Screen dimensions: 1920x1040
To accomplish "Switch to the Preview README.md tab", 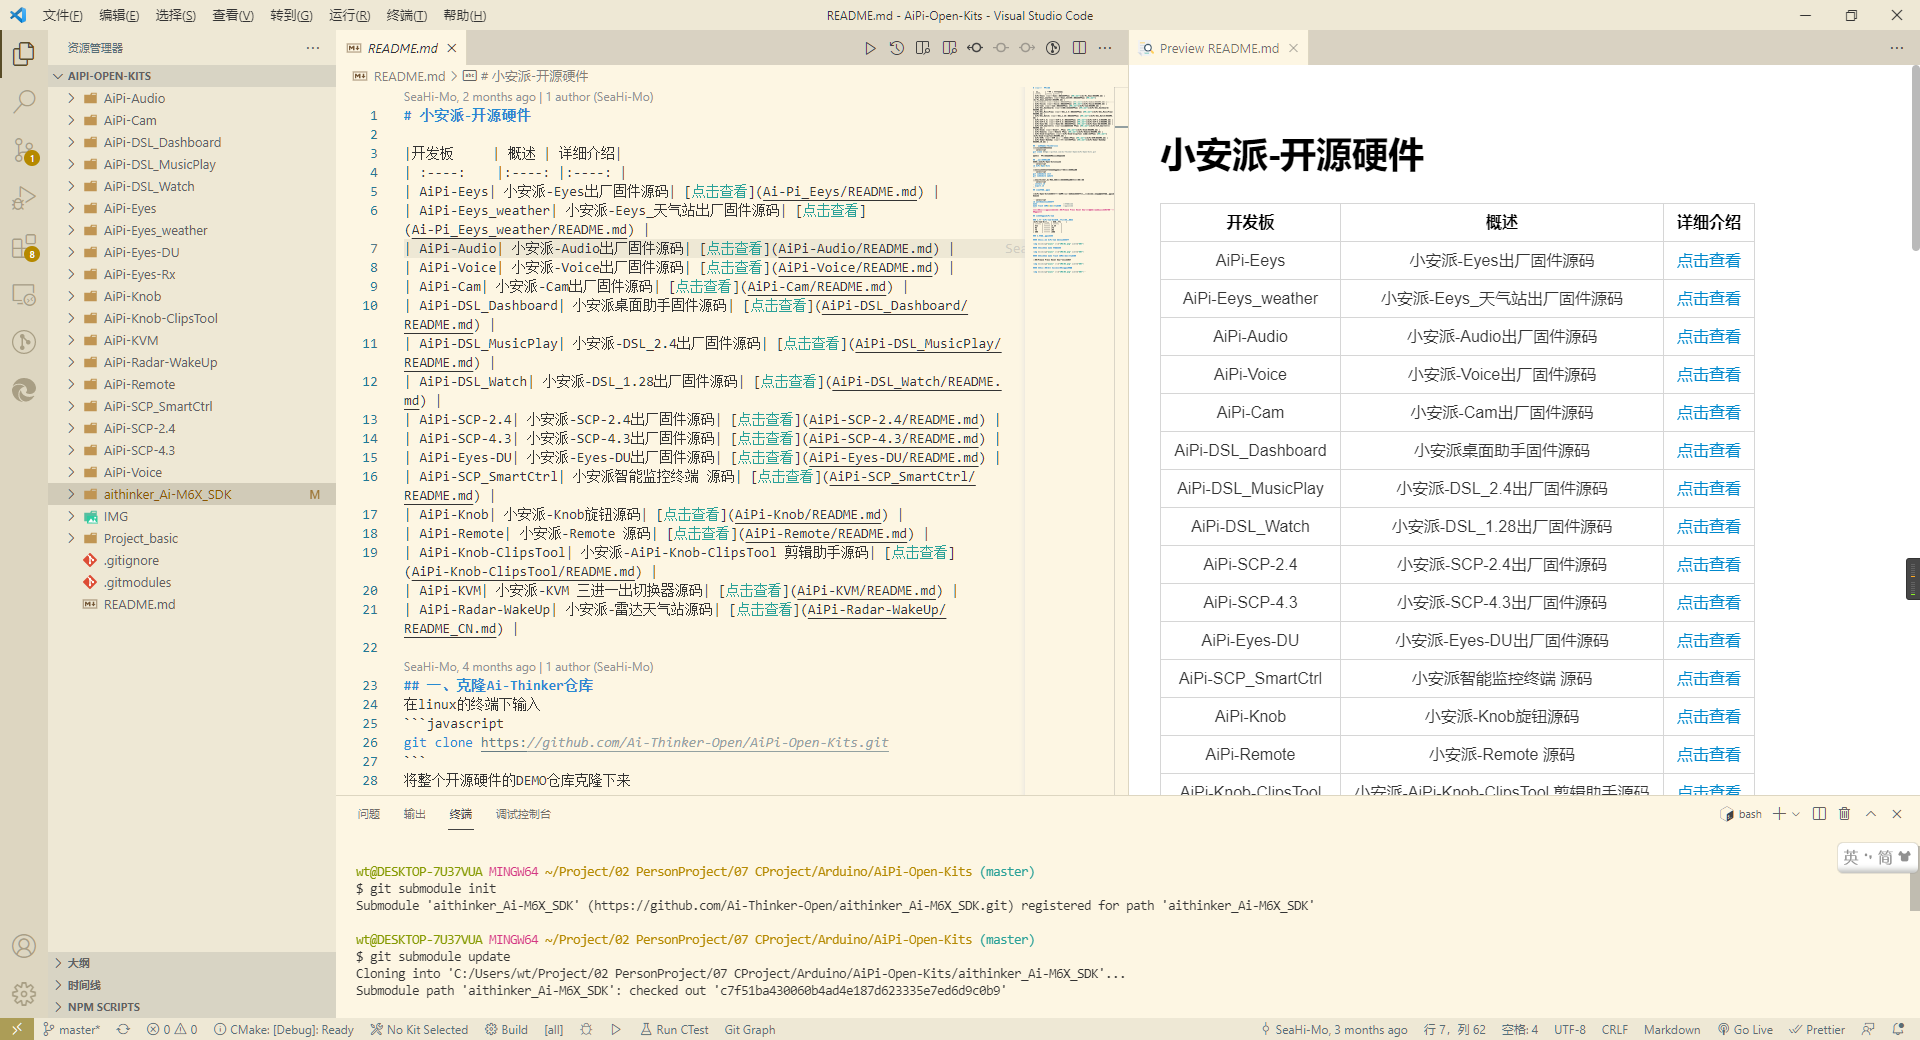I will 1218,48.
